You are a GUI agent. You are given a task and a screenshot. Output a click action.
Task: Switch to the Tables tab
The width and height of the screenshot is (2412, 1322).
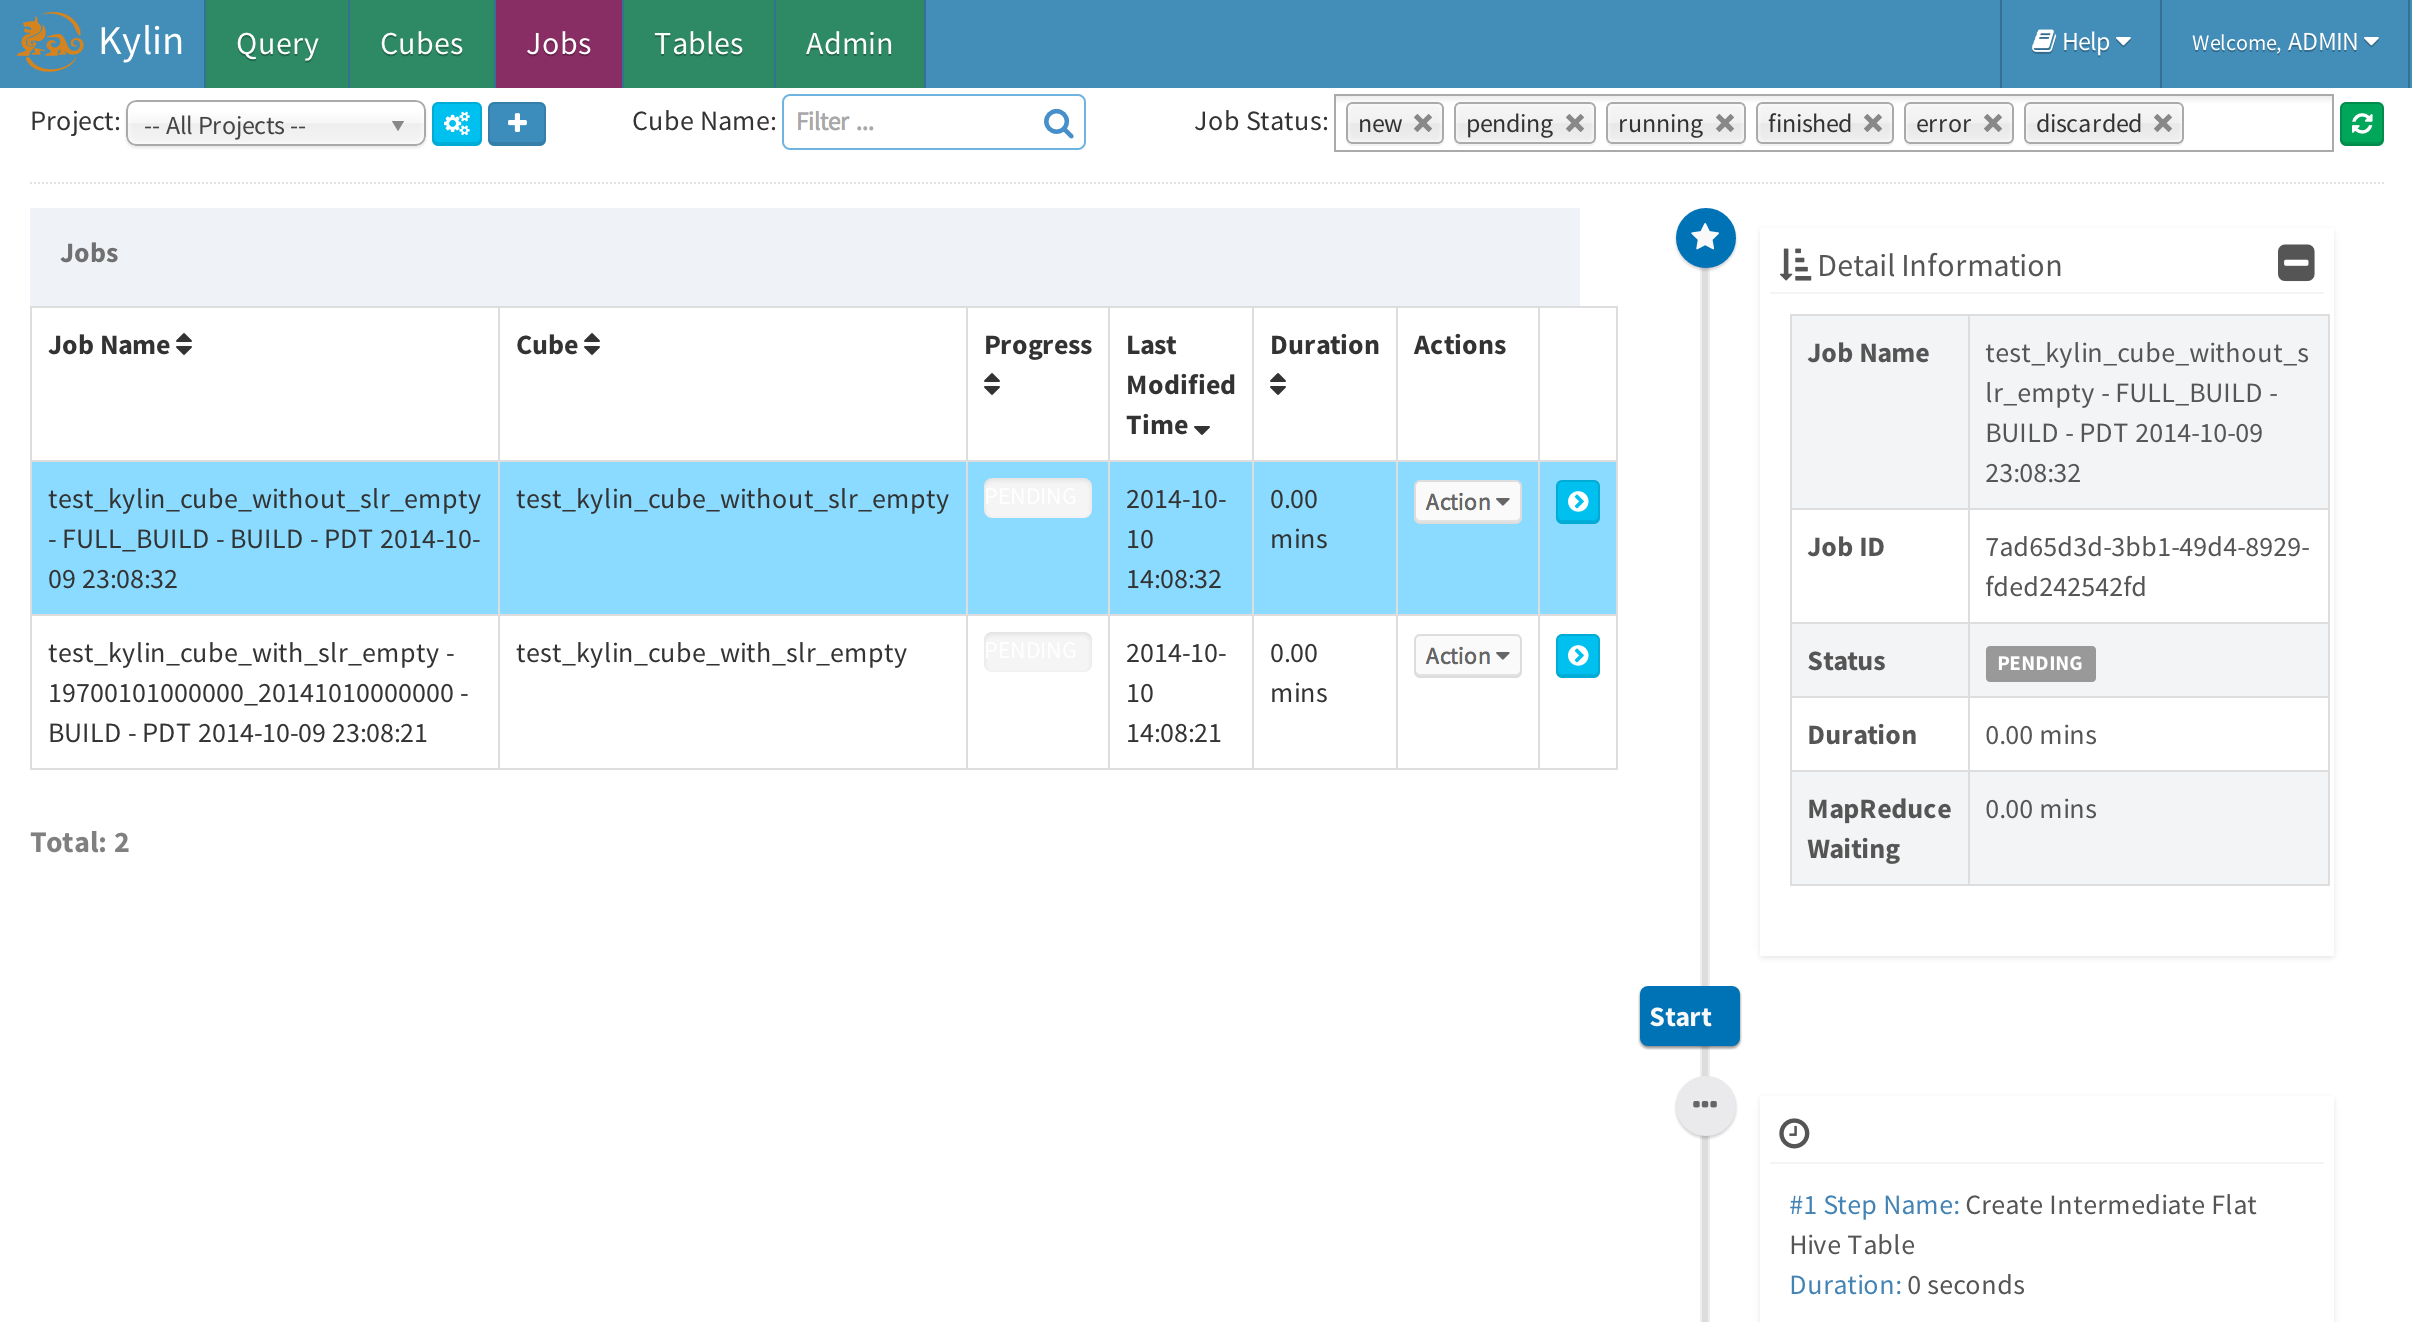[x=698, y=43]
